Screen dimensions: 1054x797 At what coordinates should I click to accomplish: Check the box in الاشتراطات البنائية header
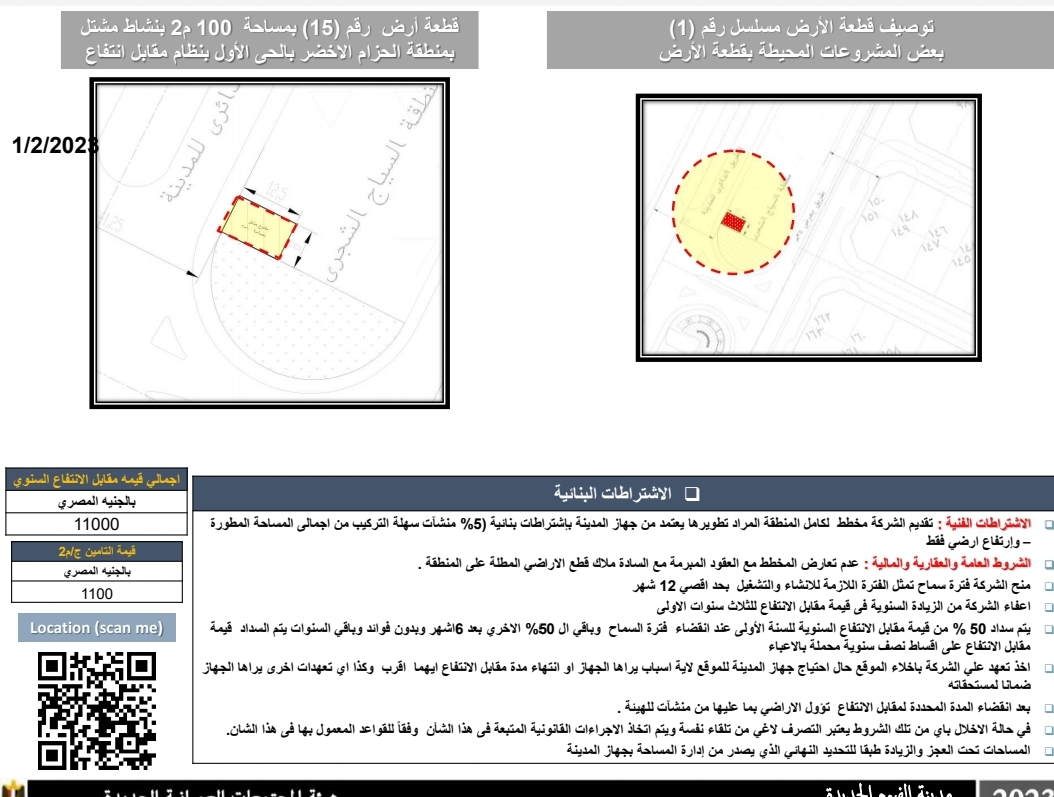692,495
